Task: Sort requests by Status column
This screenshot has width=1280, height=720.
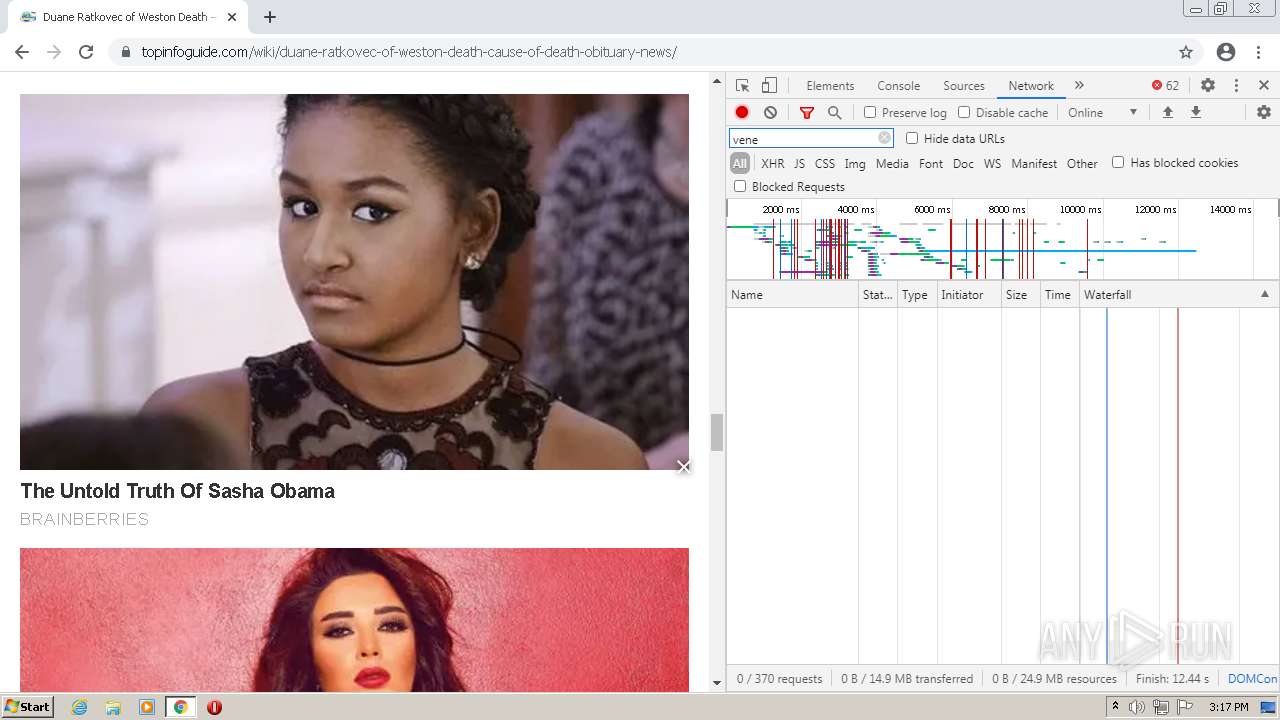Action: (878, 294)
